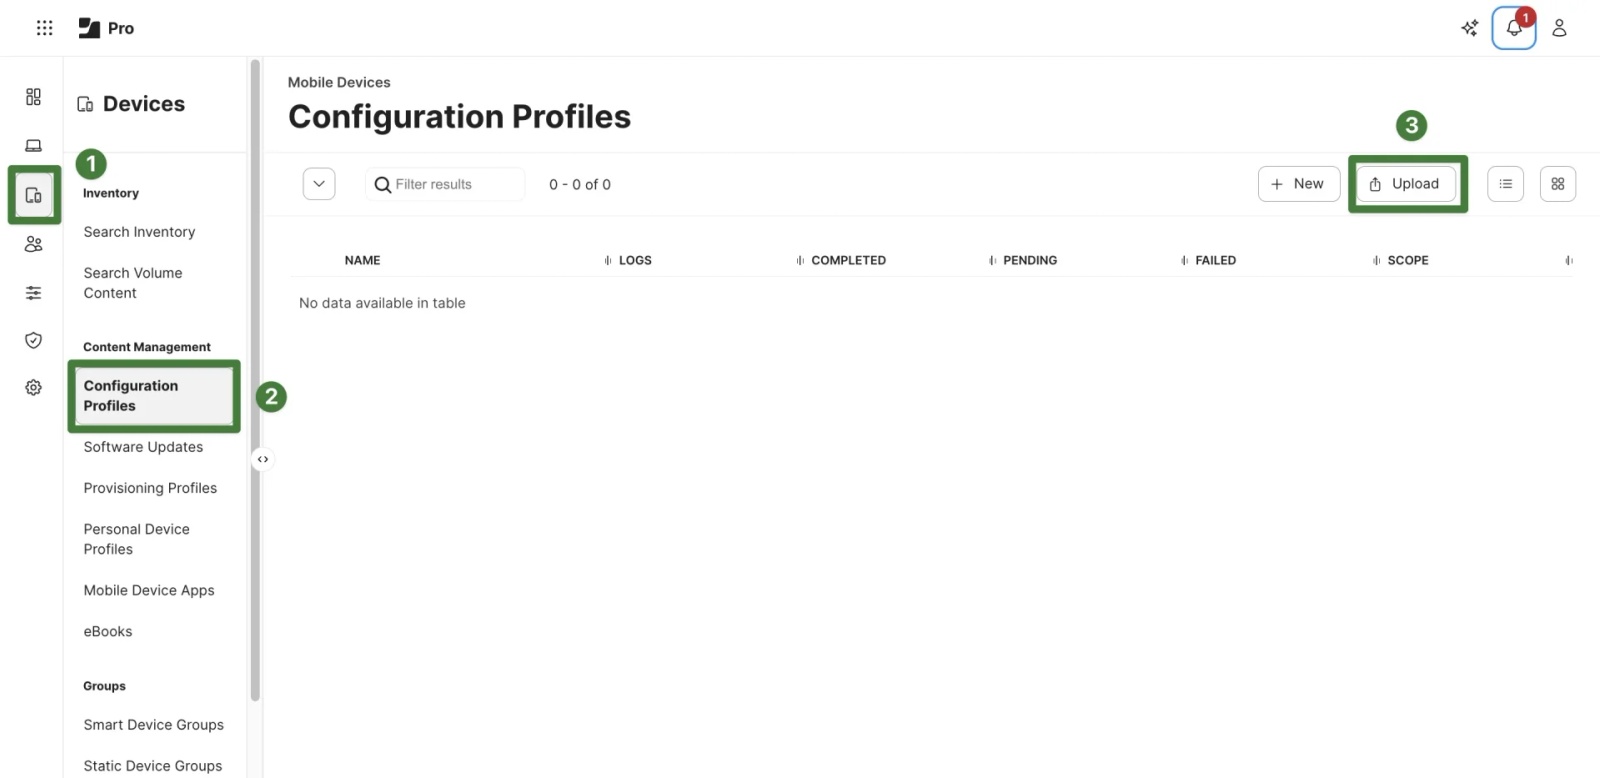
Task: Click the Security shield sidebar icon
Action: (33, 340)
